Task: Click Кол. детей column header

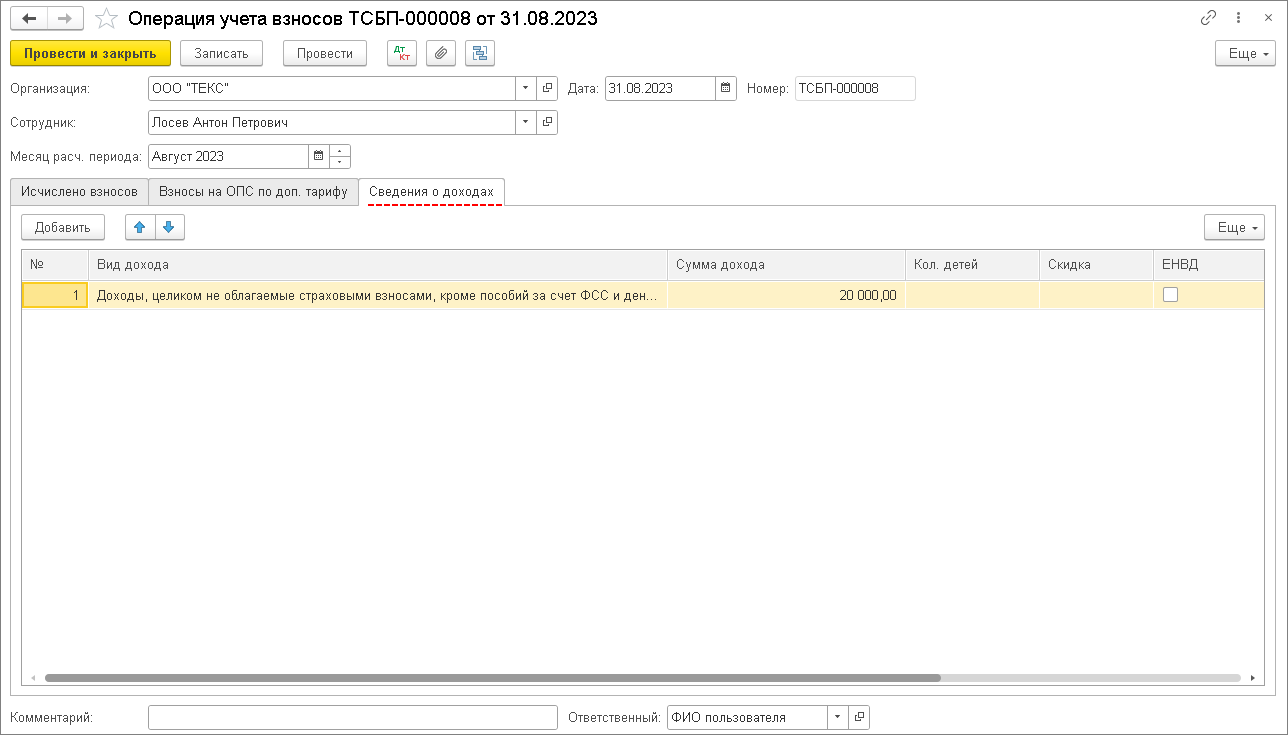Action: tap(973, 265)
